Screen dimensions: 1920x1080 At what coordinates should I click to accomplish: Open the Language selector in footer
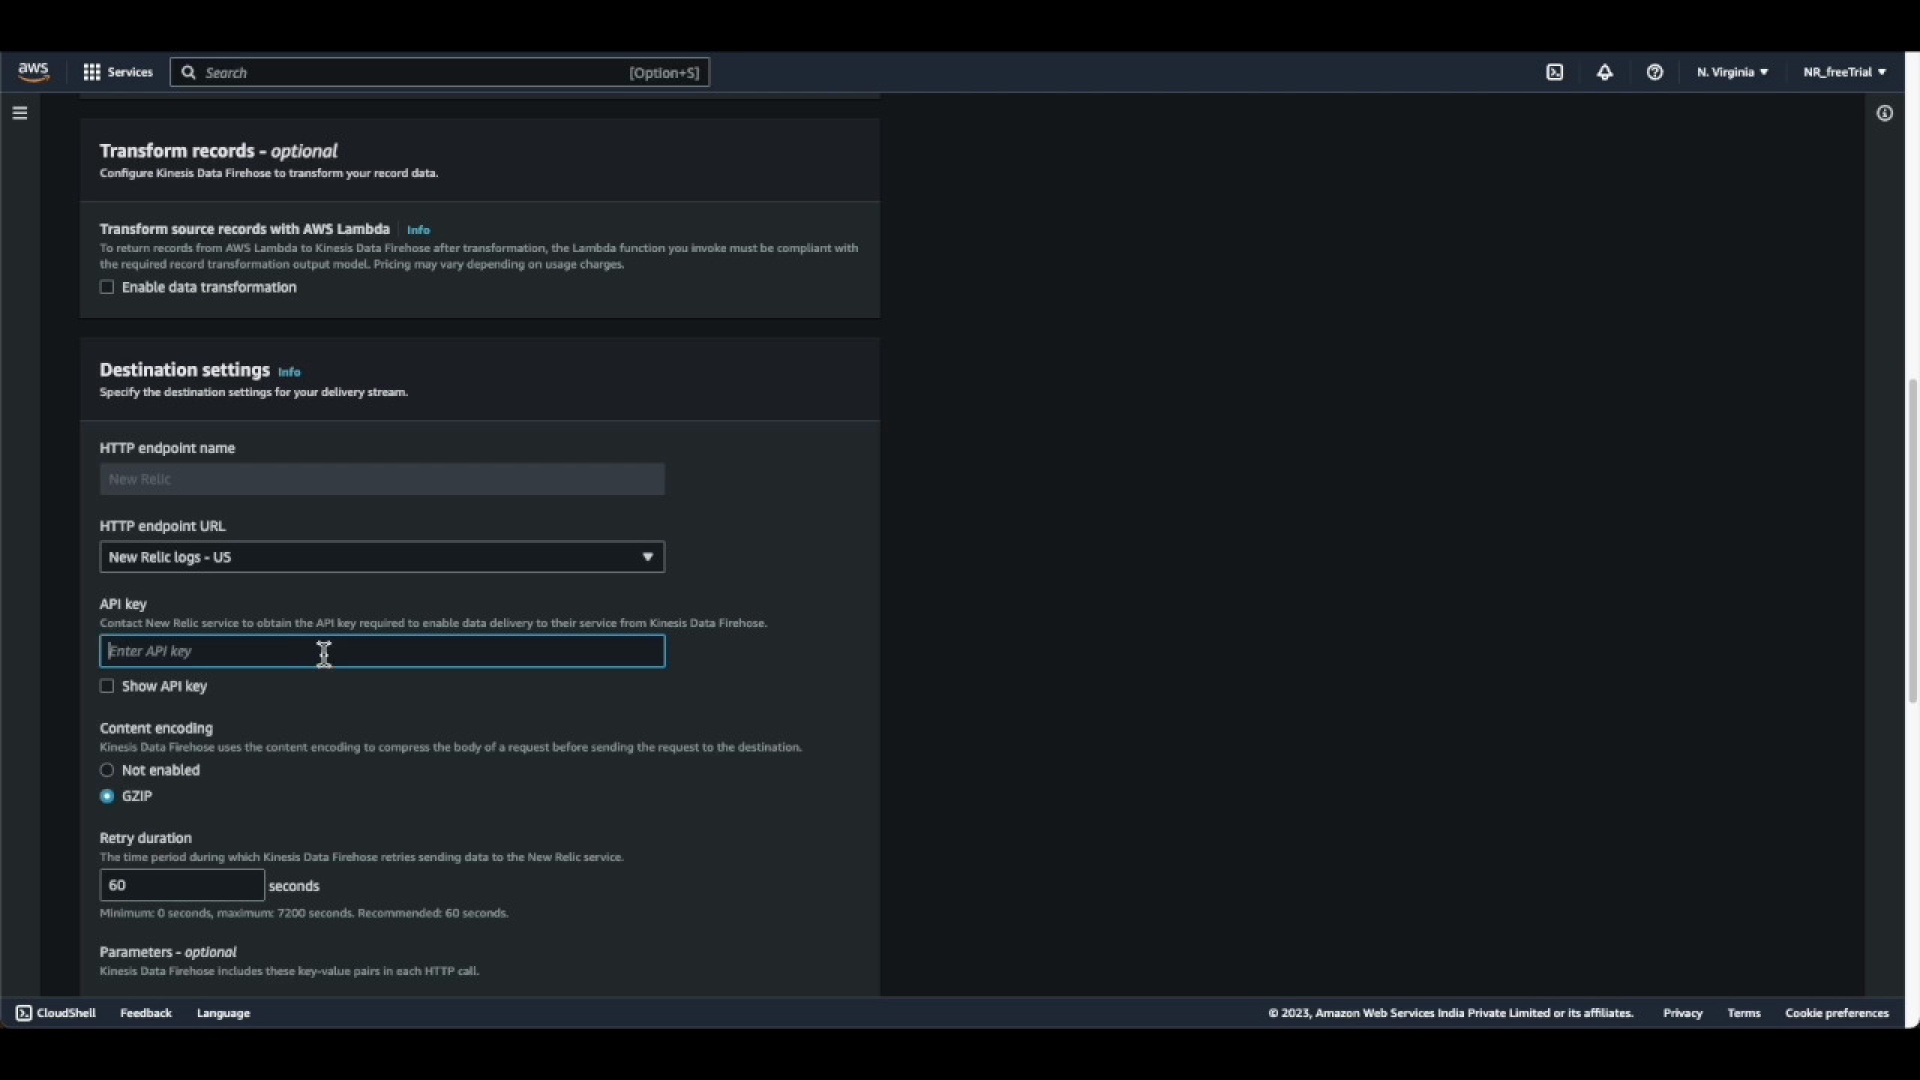pyautogui.click(x=223, y=1013)
